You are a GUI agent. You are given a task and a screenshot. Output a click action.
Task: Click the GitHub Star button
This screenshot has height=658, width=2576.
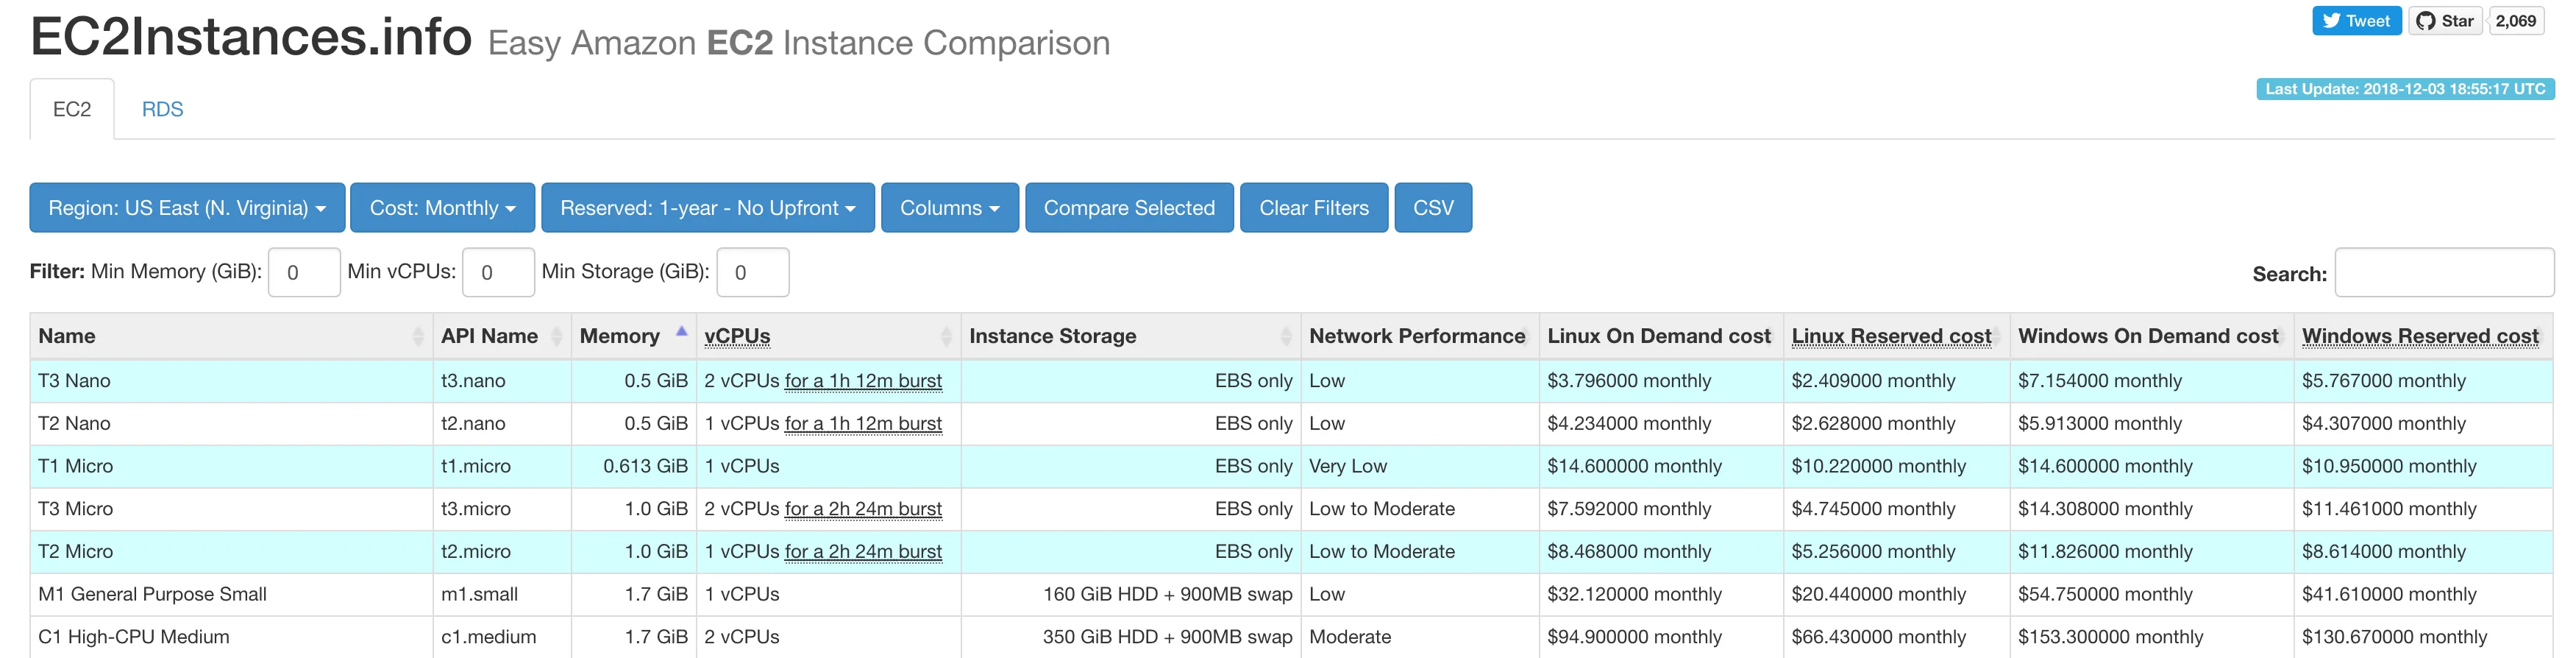pyautogui.click(x=2445, y=21)
